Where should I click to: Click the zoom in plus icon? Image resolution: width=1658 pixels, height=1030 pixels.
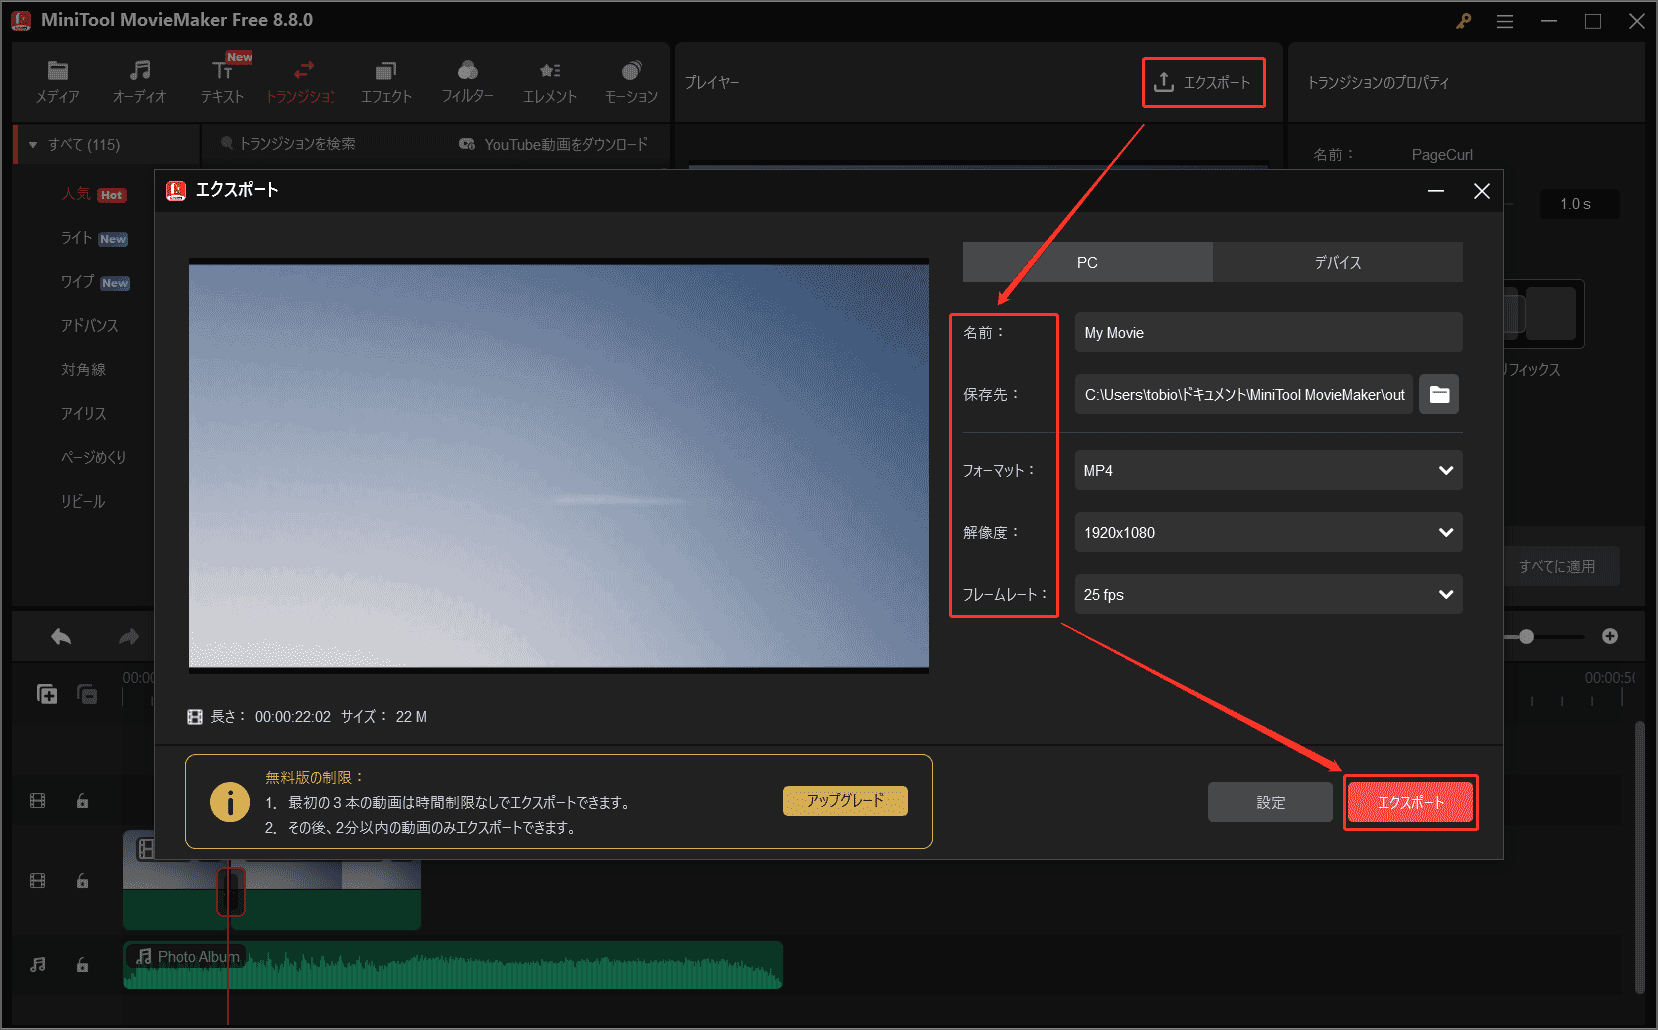coord(1610,636)
